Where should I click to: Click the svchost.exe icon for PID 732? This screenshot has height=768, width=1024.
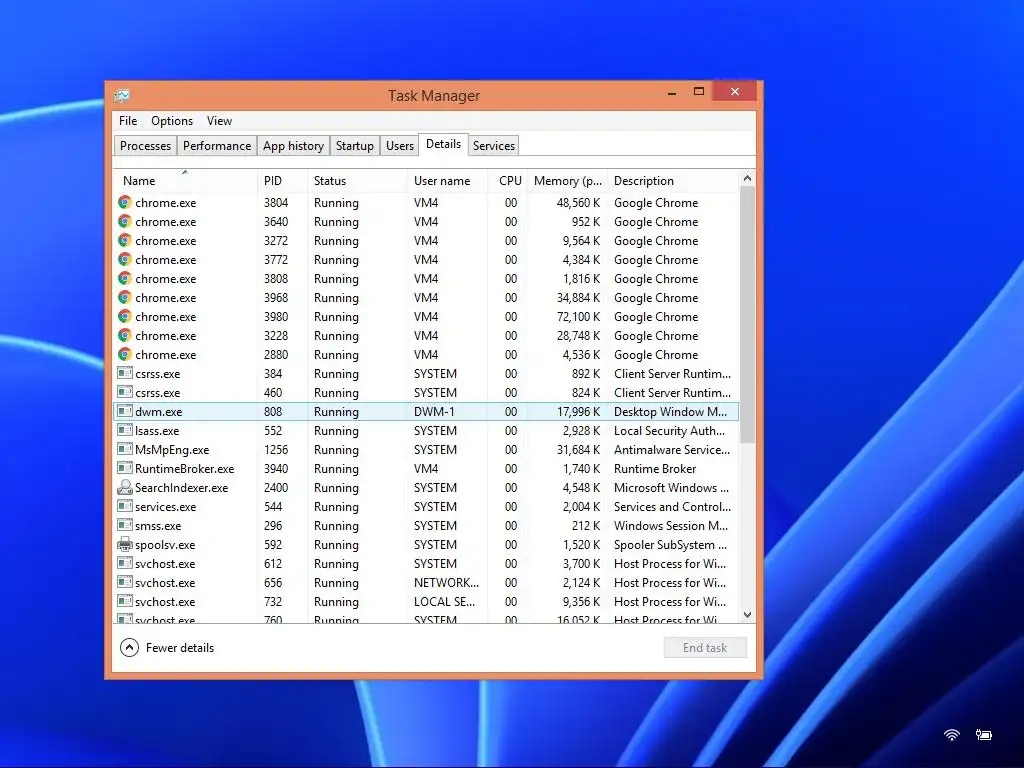[125, 600]
